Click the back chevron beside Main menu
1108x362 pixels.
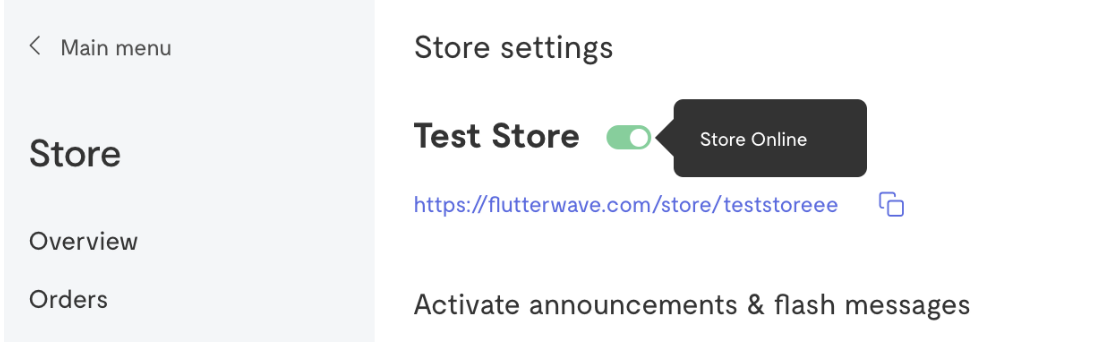[x=35, y=47]
